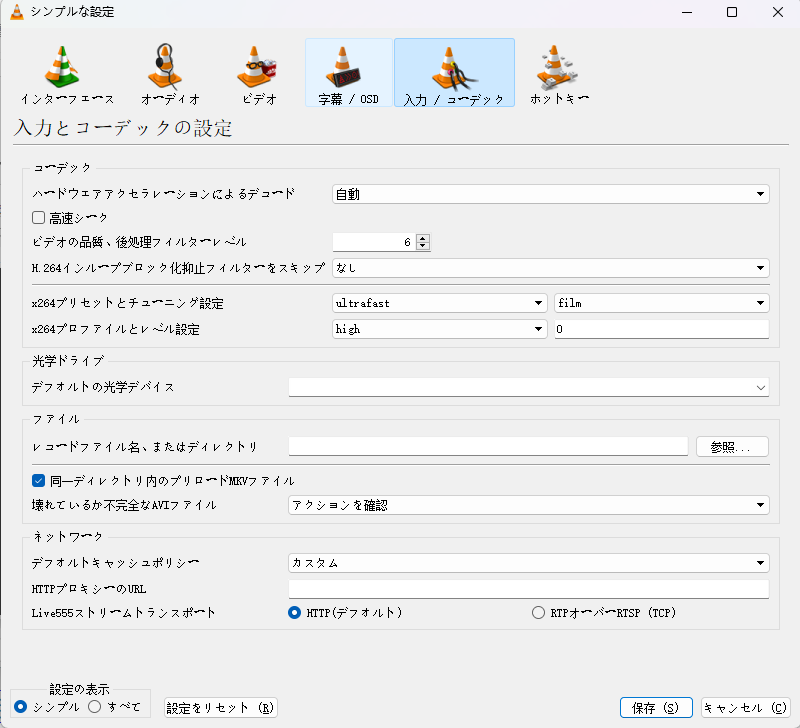Viewport: 800px width, 728px height.
Task: Select RTPオーバーRTSP (TCP) transport
Action: (x=537, y=612)
